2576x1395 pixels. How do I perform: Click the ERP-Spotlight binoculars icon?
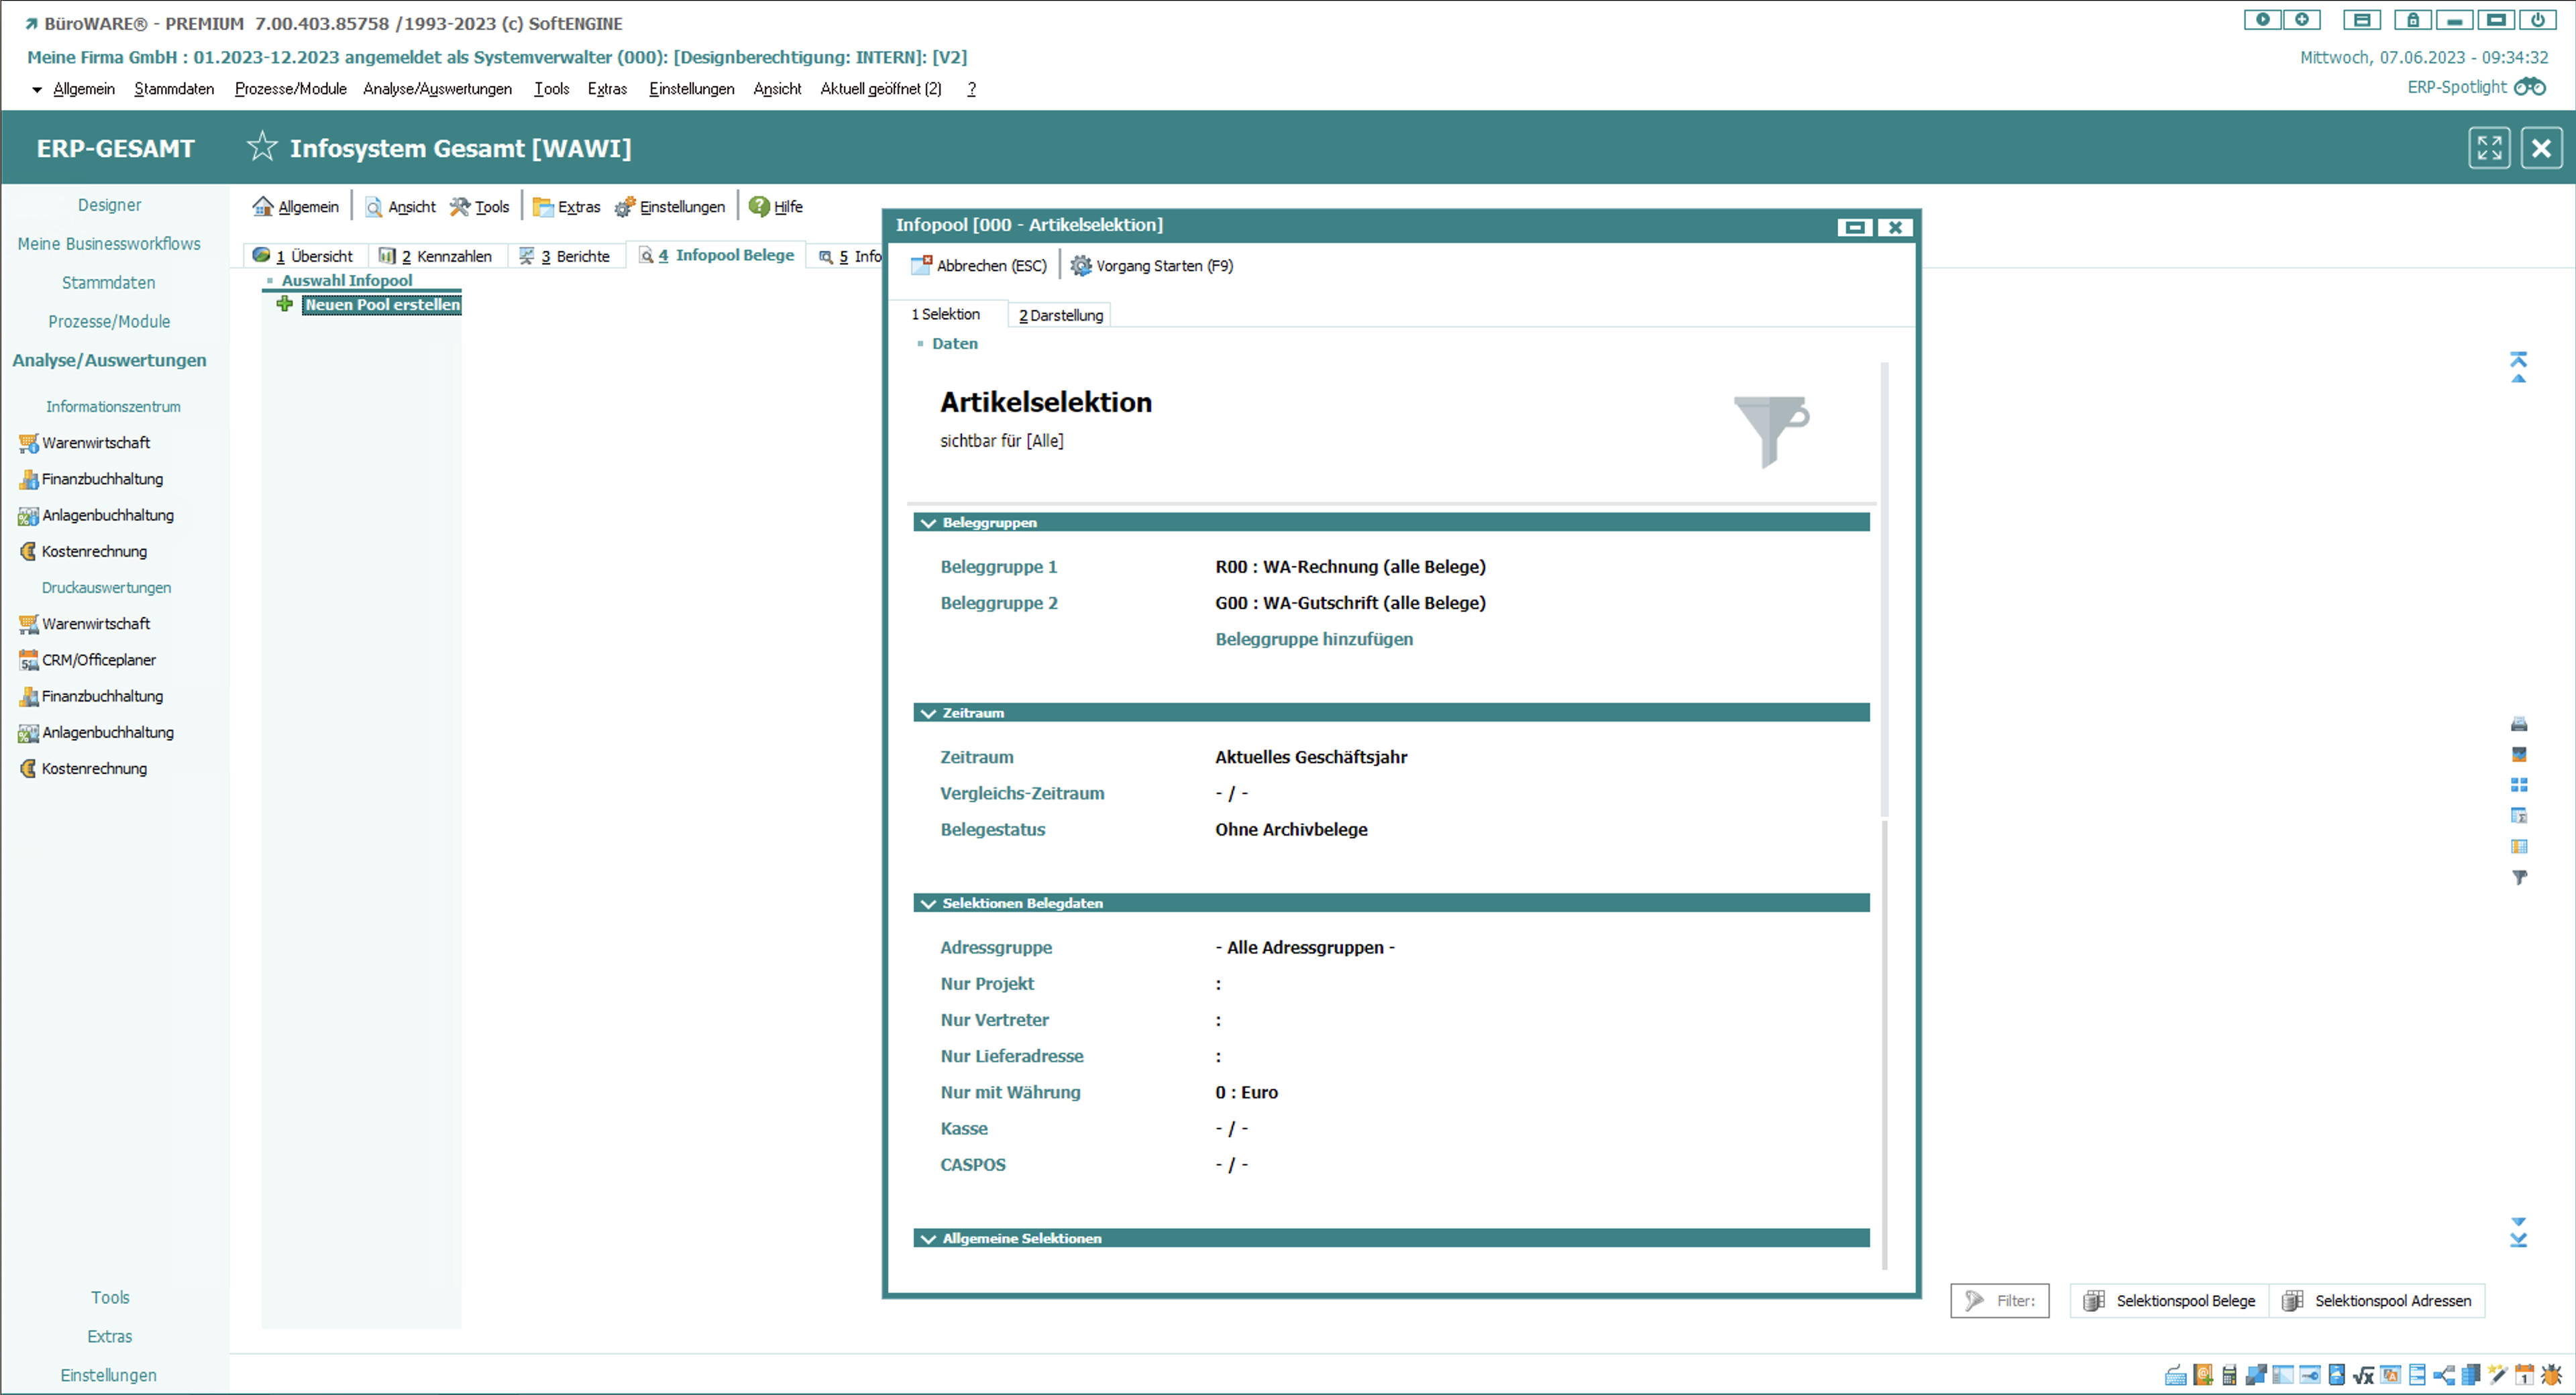pos(2530,87)
